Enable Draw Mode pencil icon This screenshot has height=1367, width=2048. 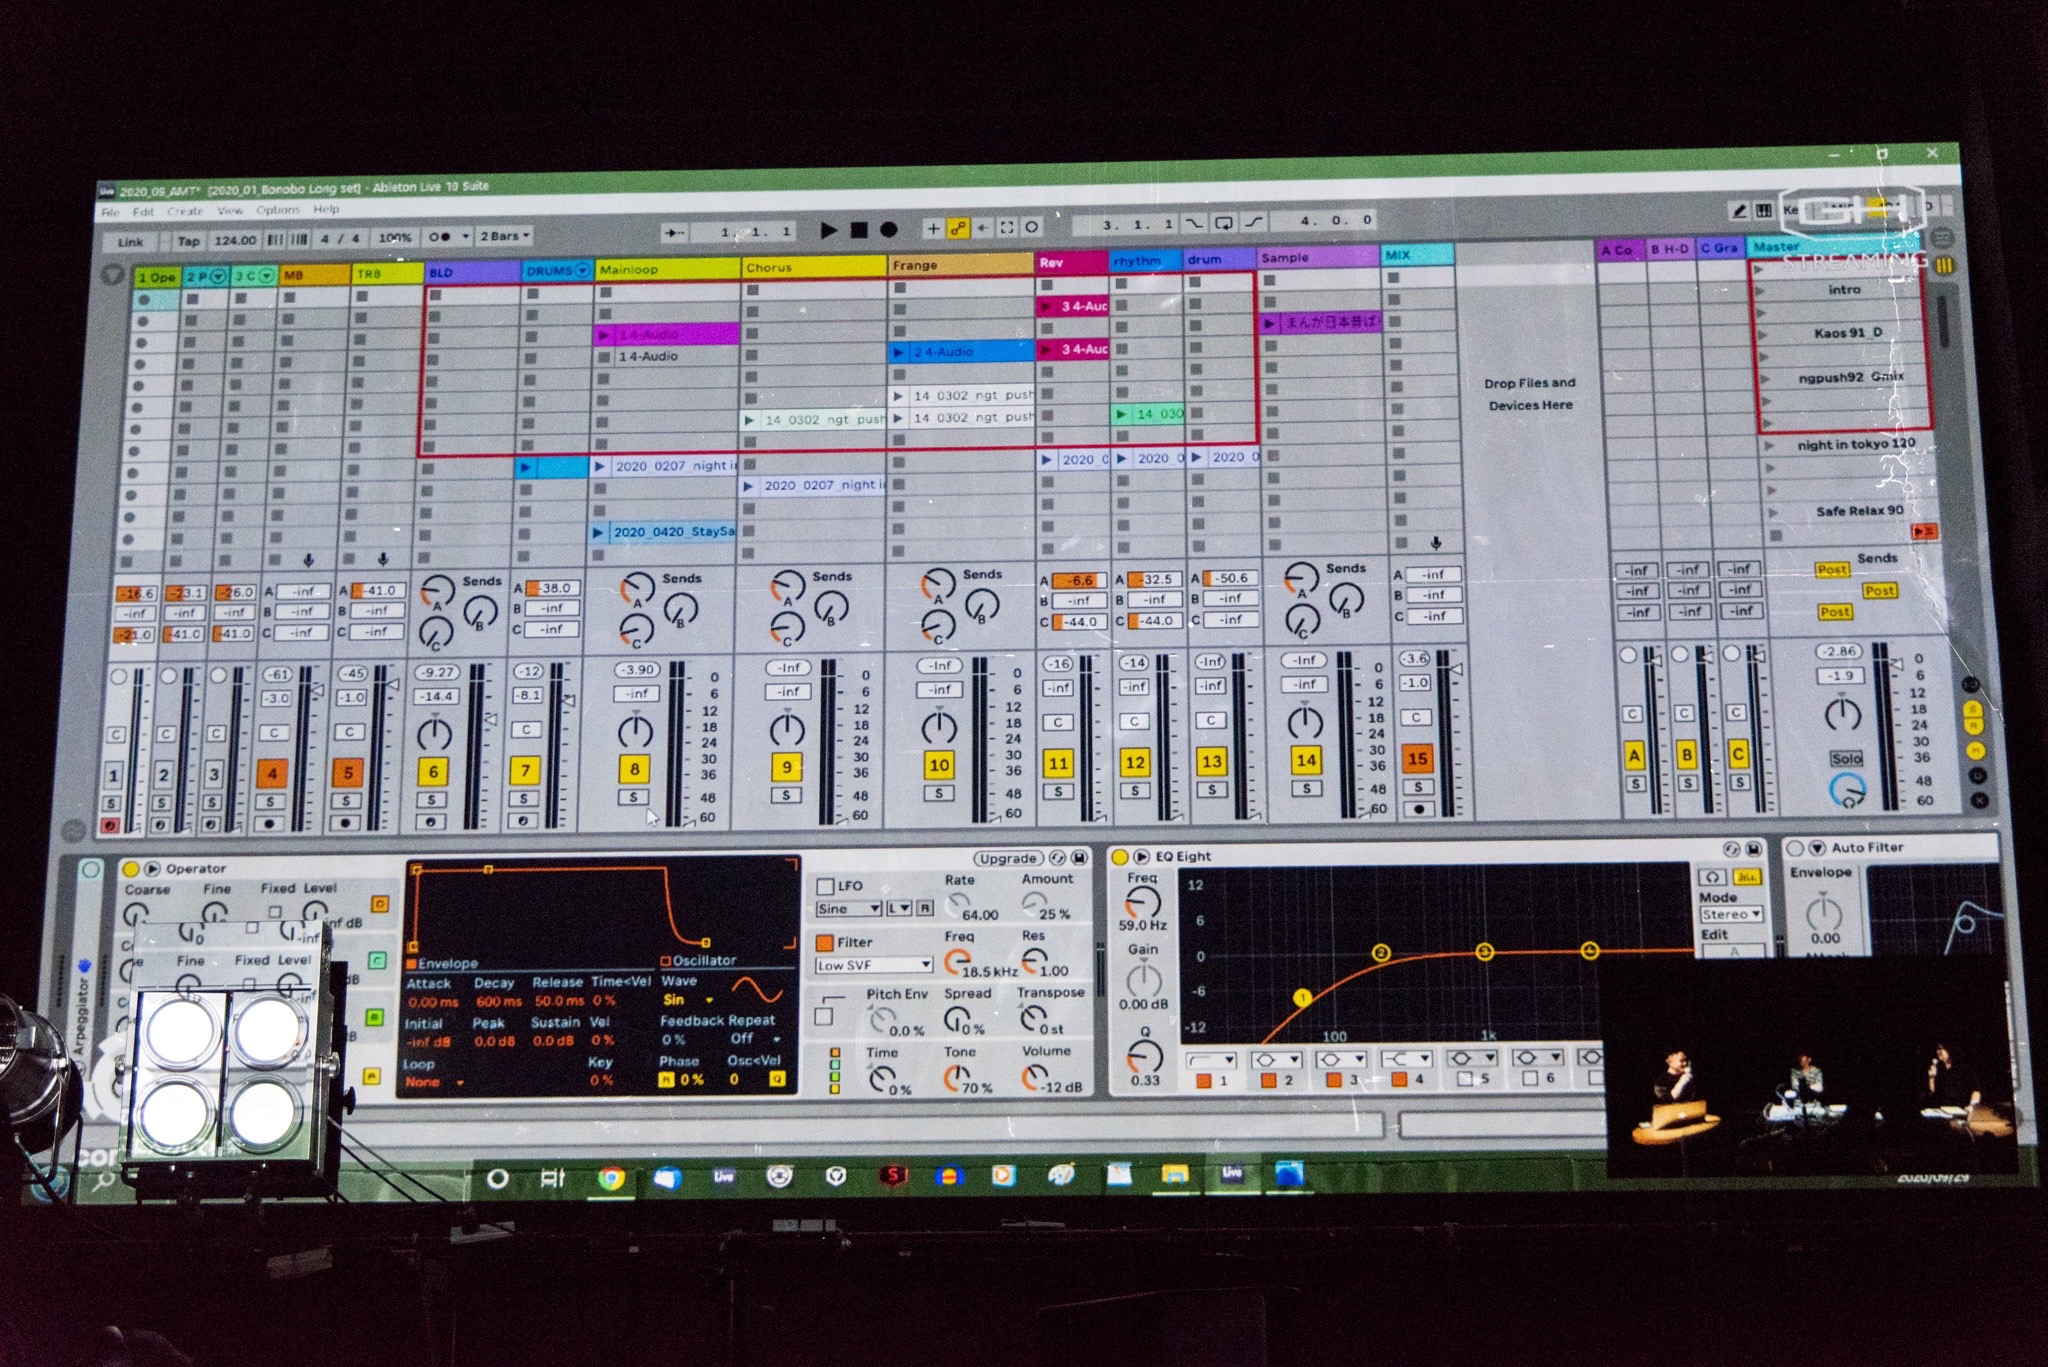(x=1739, y=211)
